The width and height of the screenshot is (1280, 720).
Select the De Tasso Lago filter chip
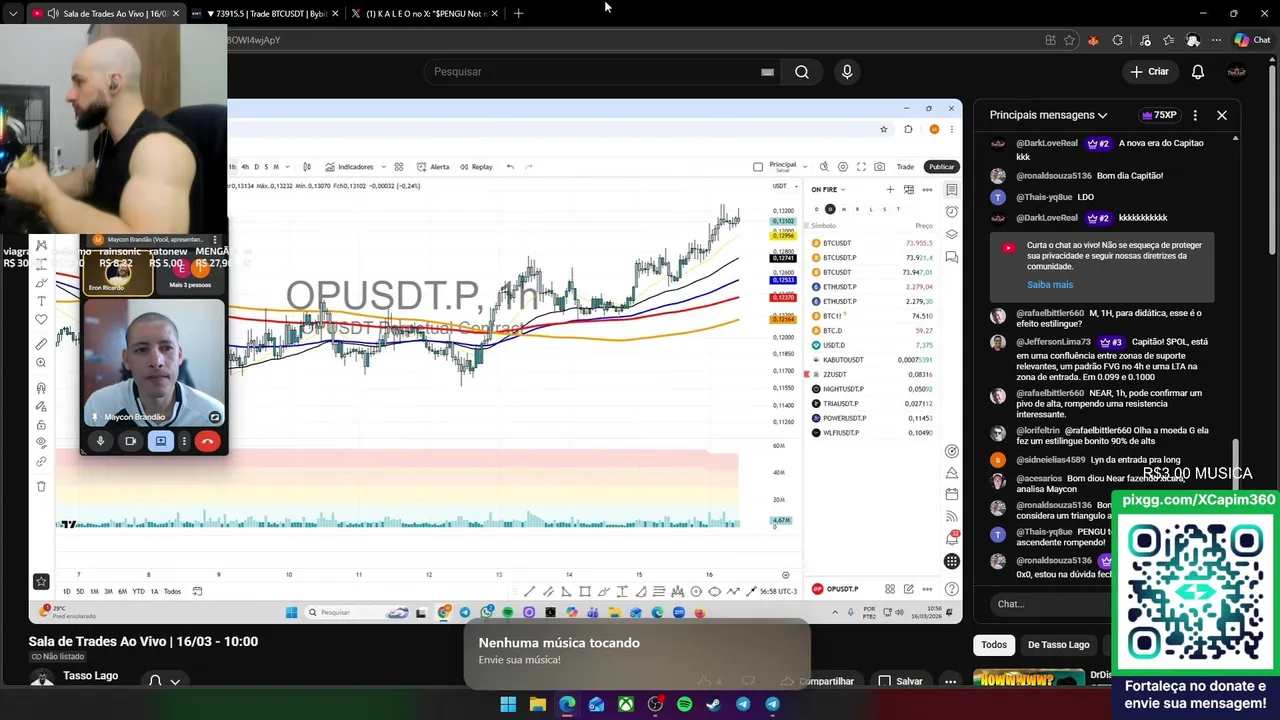click(1058, 645)
